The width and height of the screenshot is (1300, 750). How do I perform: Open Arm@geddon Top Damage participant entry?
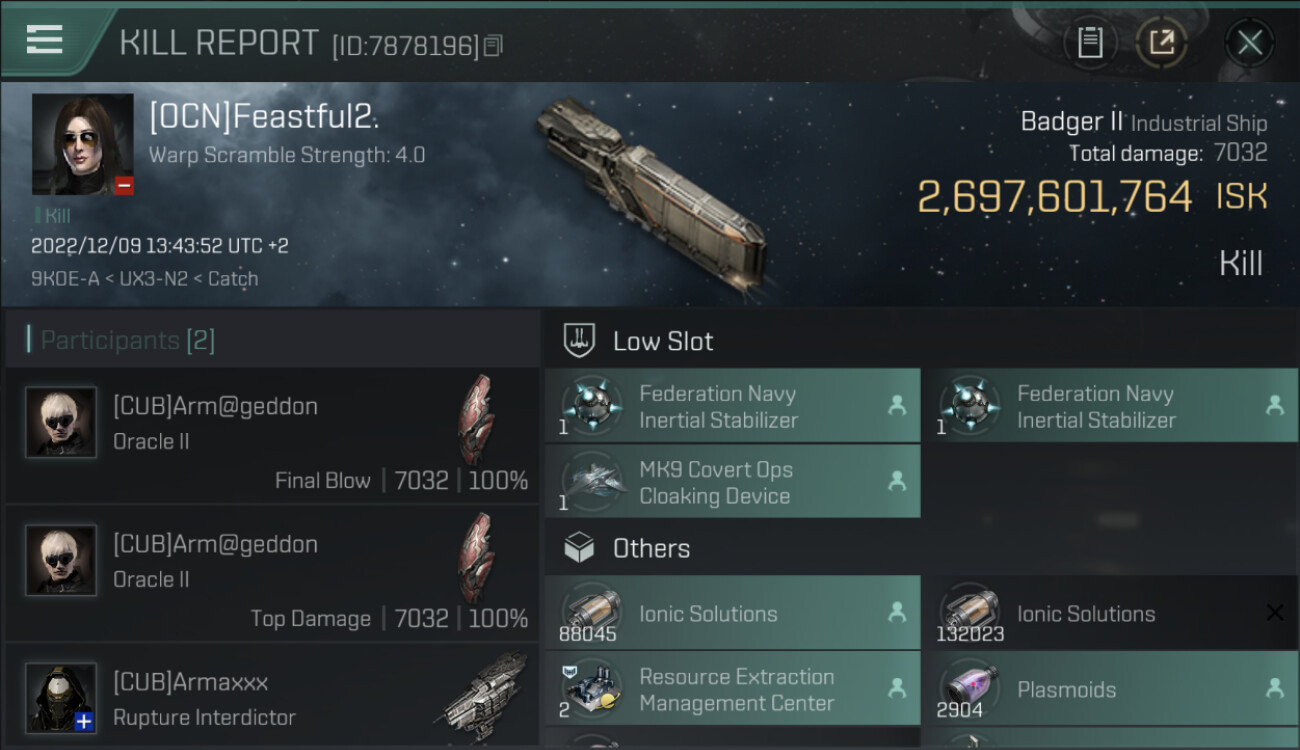[x=272, y=574]
